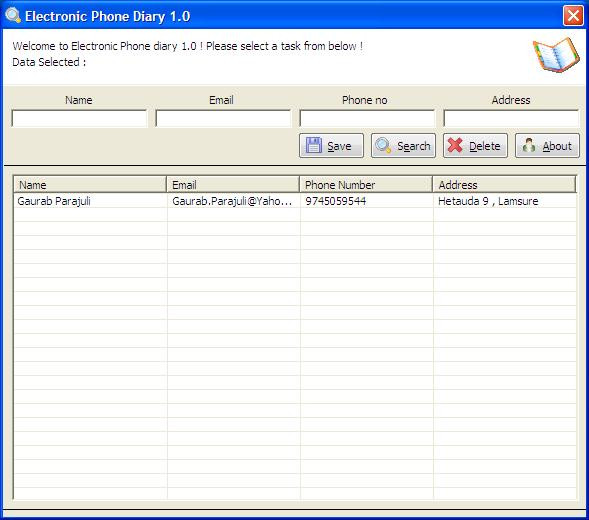Click the floppy disk Save icon
Image resolution: width=589 pixels, height=520 pixels.
pyautogui.click(x=314, y=145)
